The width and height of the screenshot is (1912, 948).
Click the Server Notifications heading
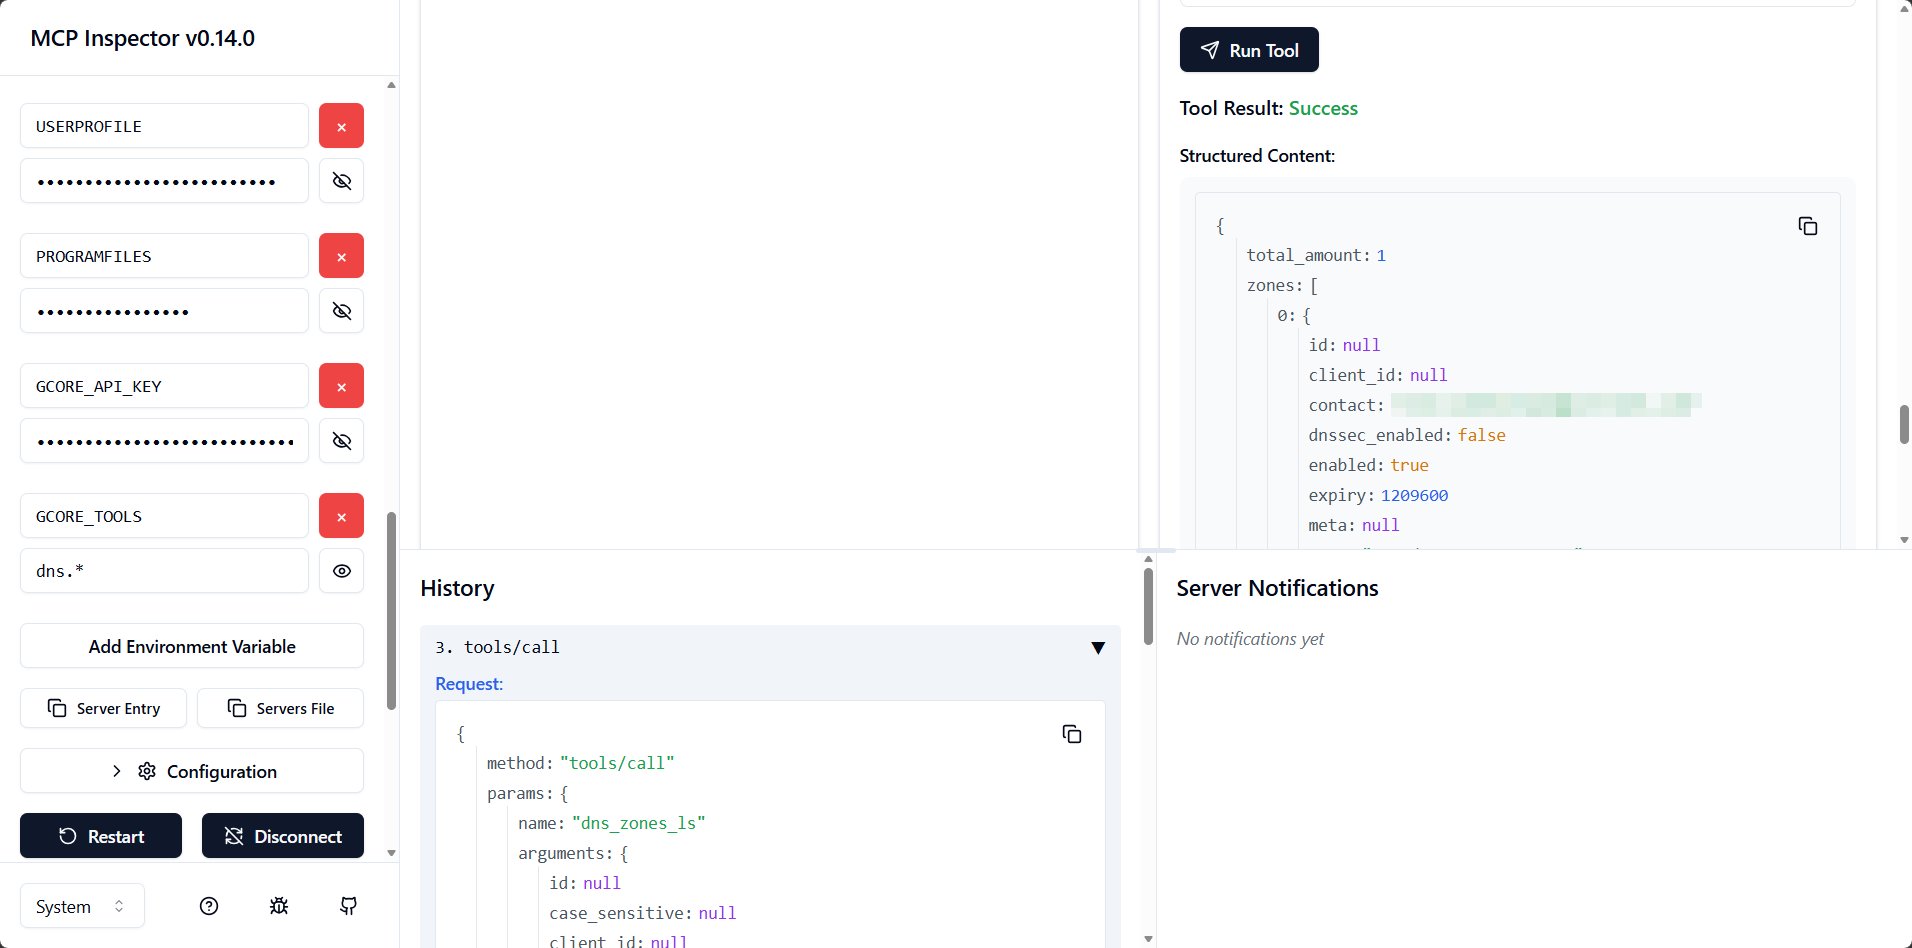click(x=1277, y=588)
